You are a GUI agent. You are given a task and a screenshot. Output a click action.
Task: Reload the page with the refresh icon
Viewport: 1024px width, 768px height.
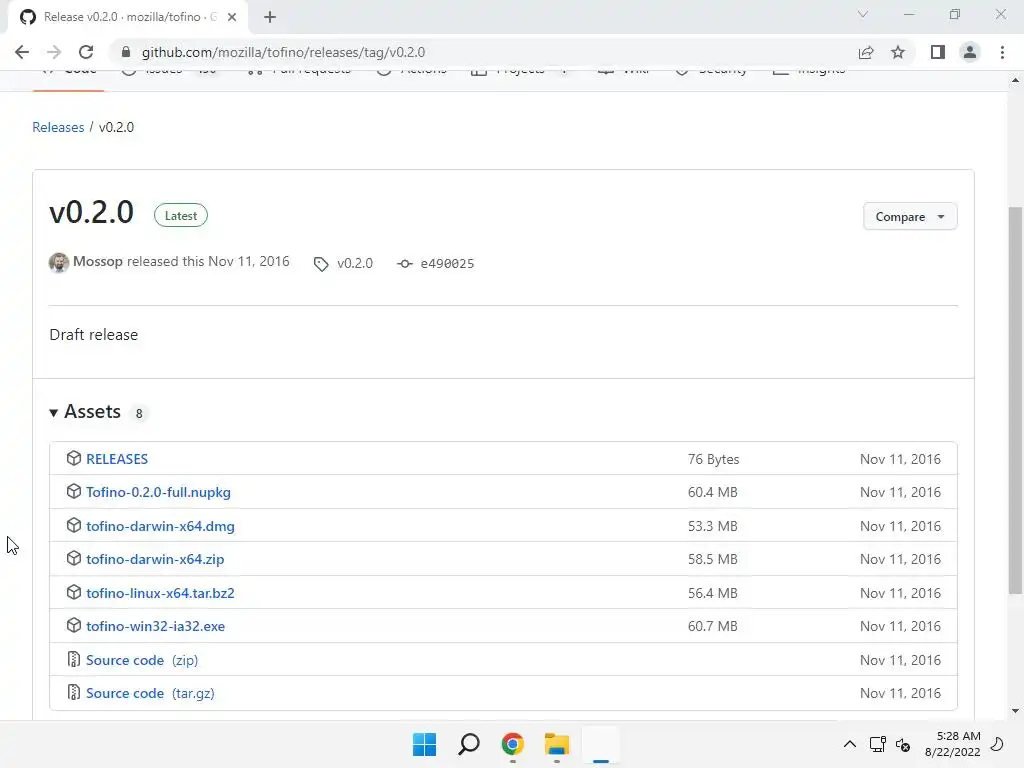(x=86, y=52)
